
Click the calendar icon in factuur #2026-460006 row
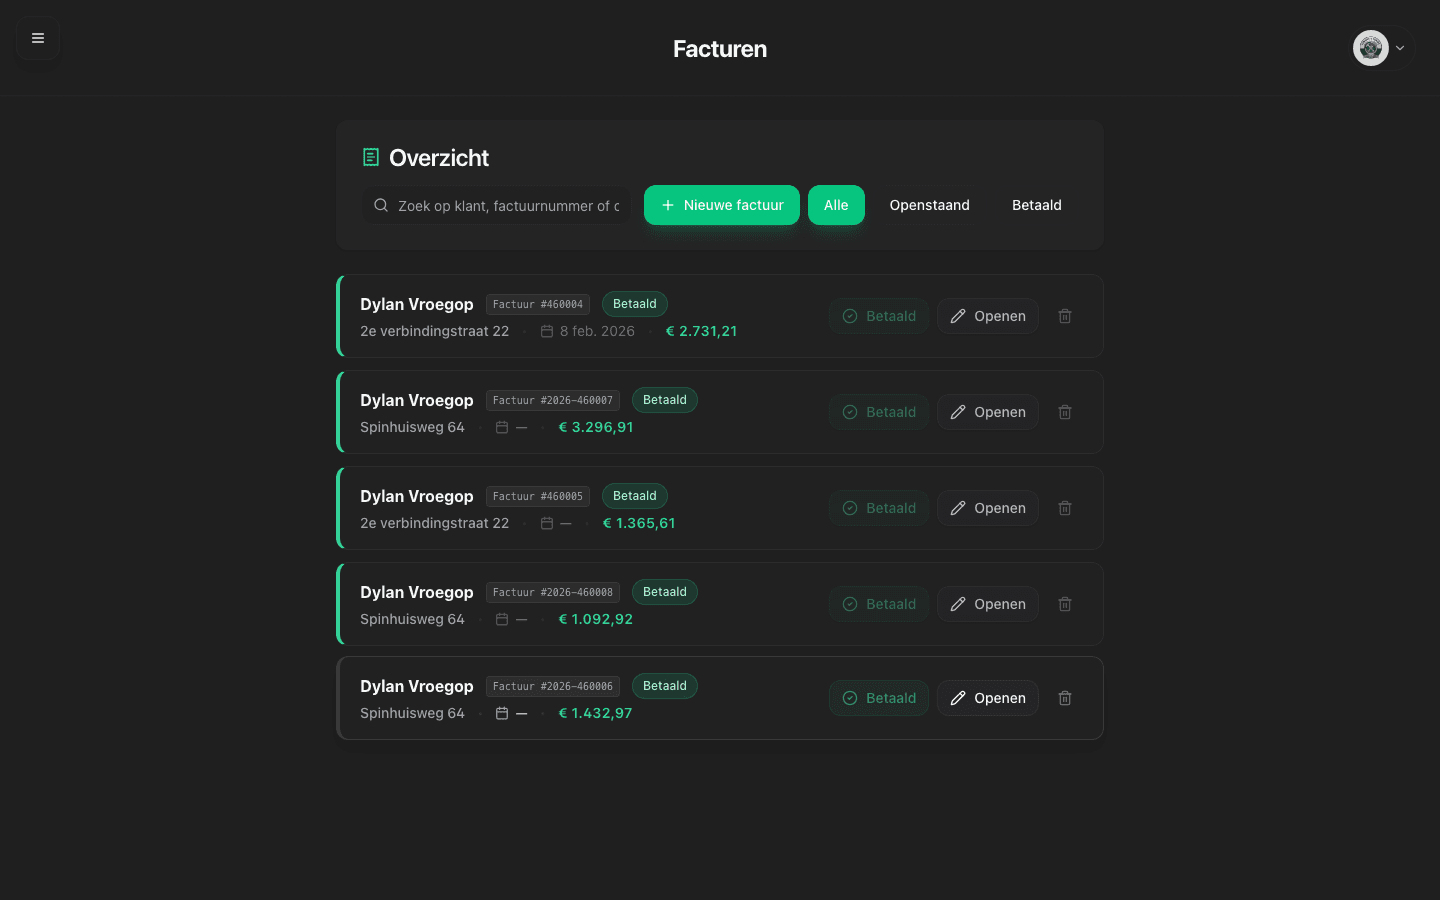click(x=502, y=713)
